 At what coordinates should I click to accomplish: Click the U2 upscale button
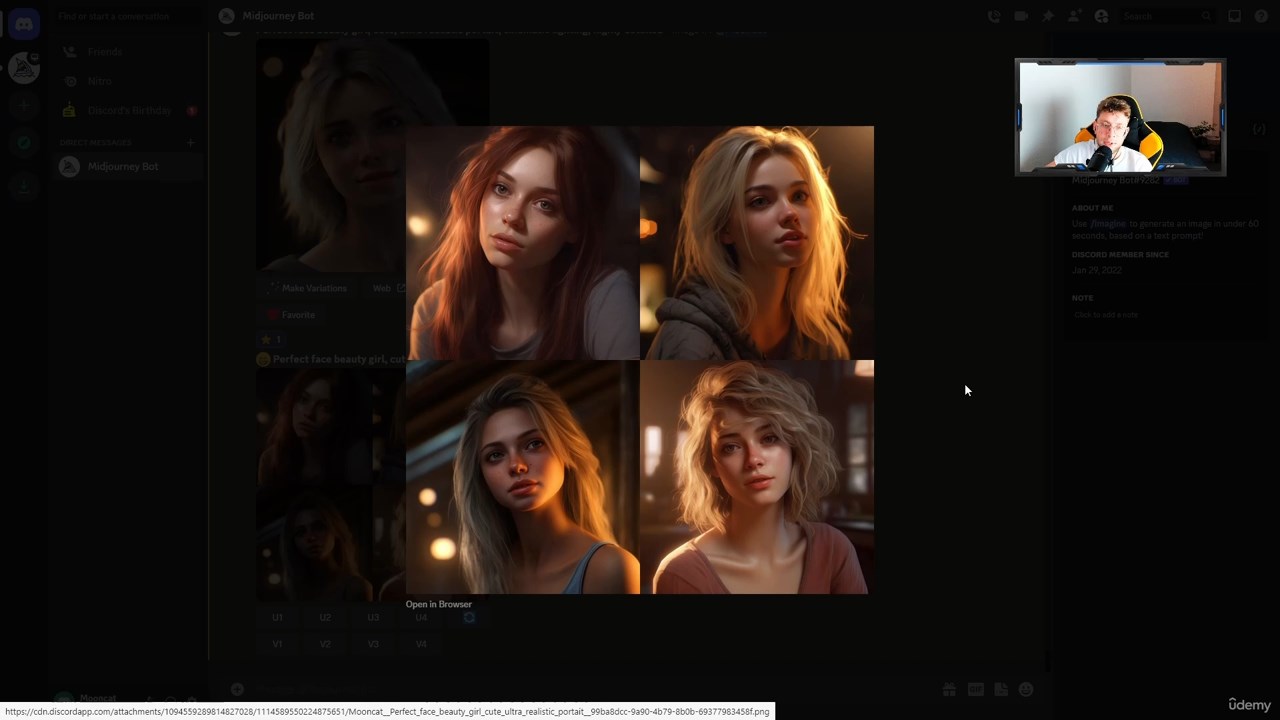point(325,618)
